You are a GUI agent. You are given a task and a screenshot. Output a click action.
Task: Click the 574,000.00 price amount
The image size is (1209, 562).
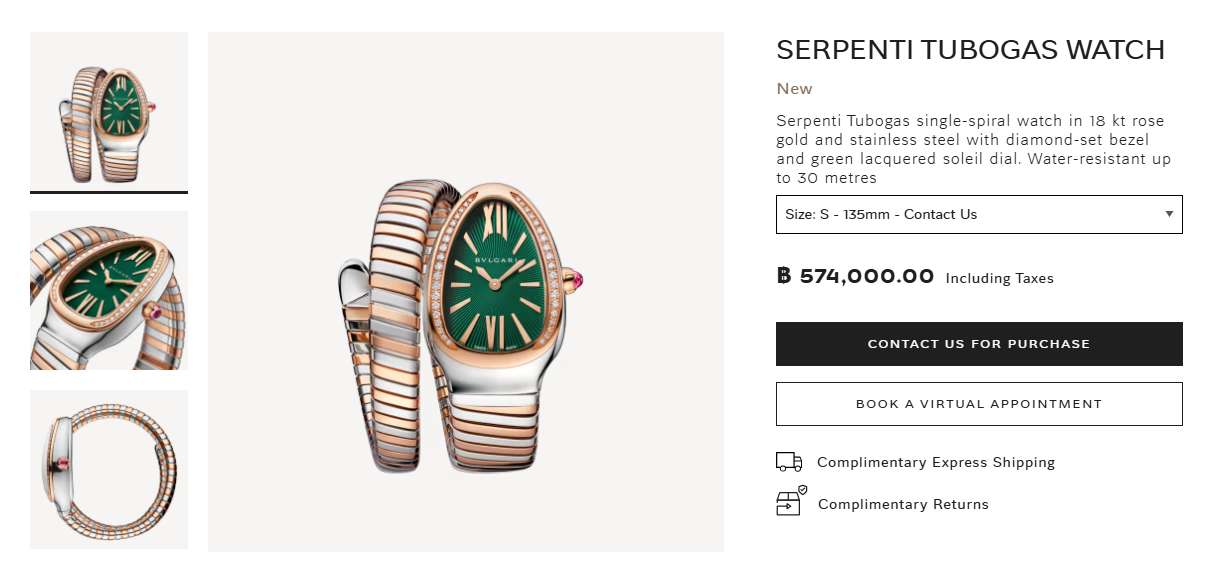(867, 277)
